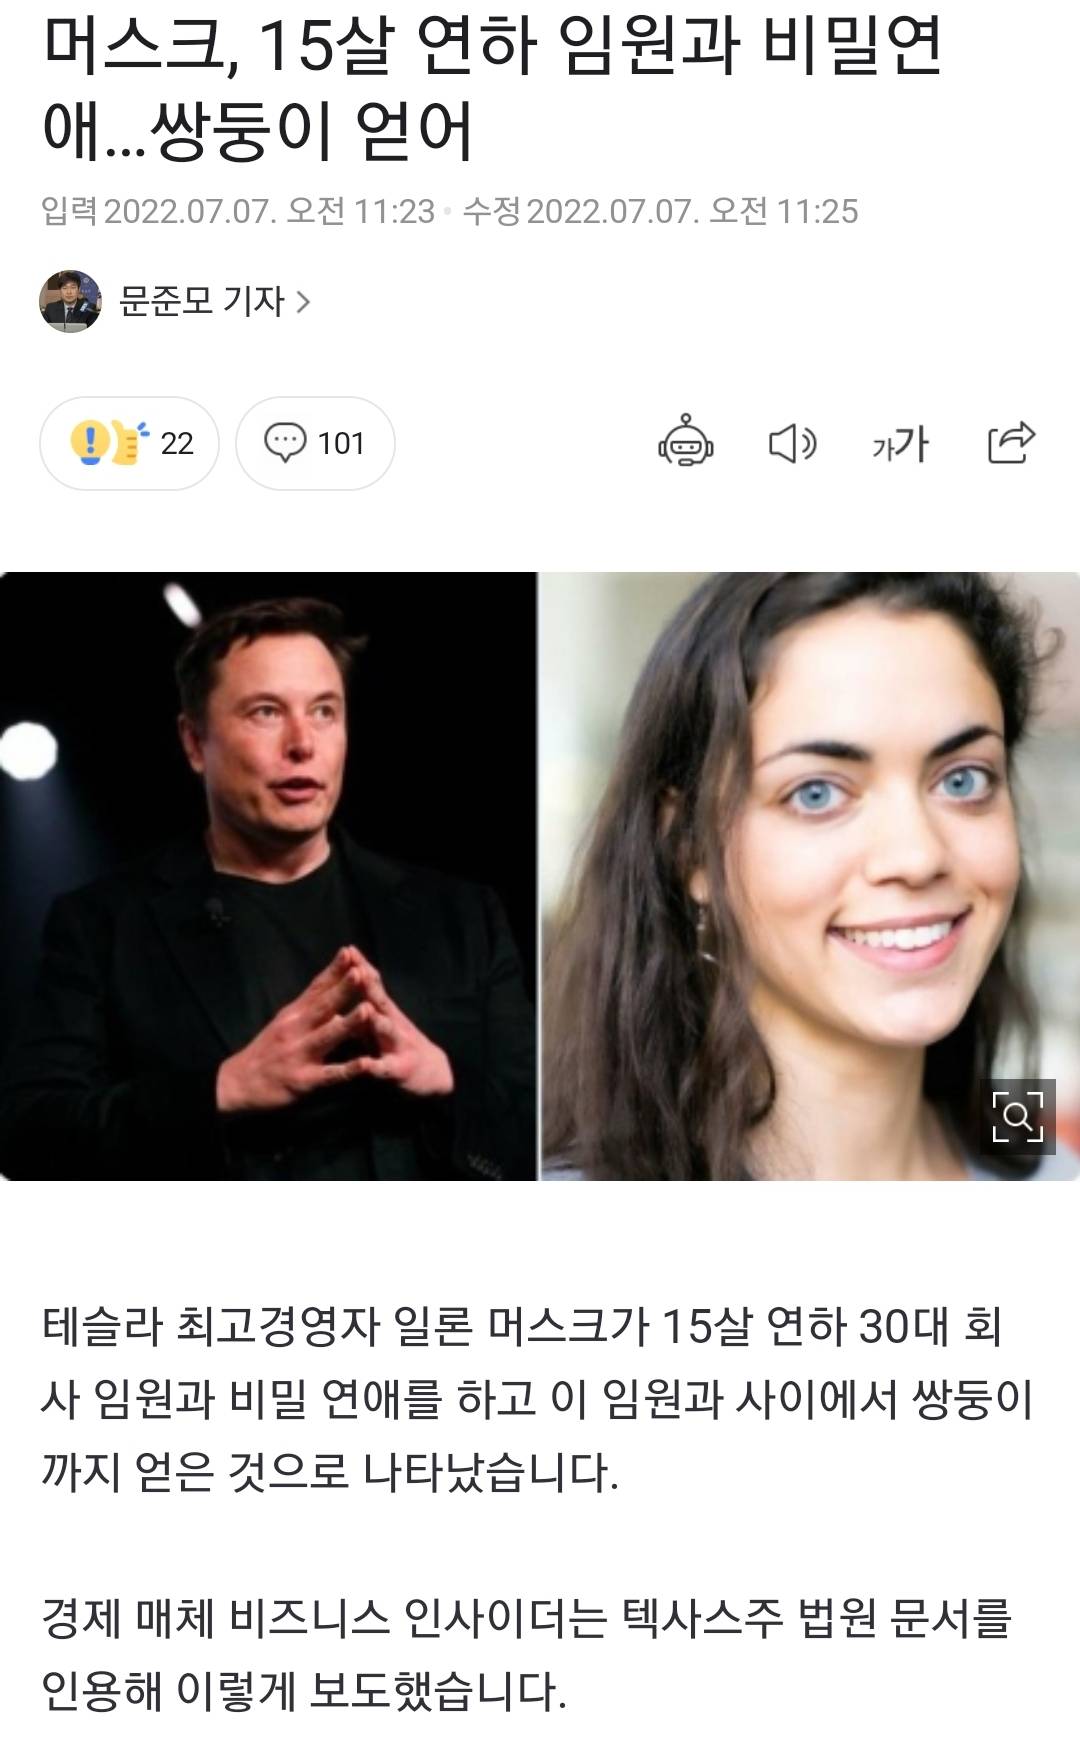Open the 가가 font size setting

point(900,443)
